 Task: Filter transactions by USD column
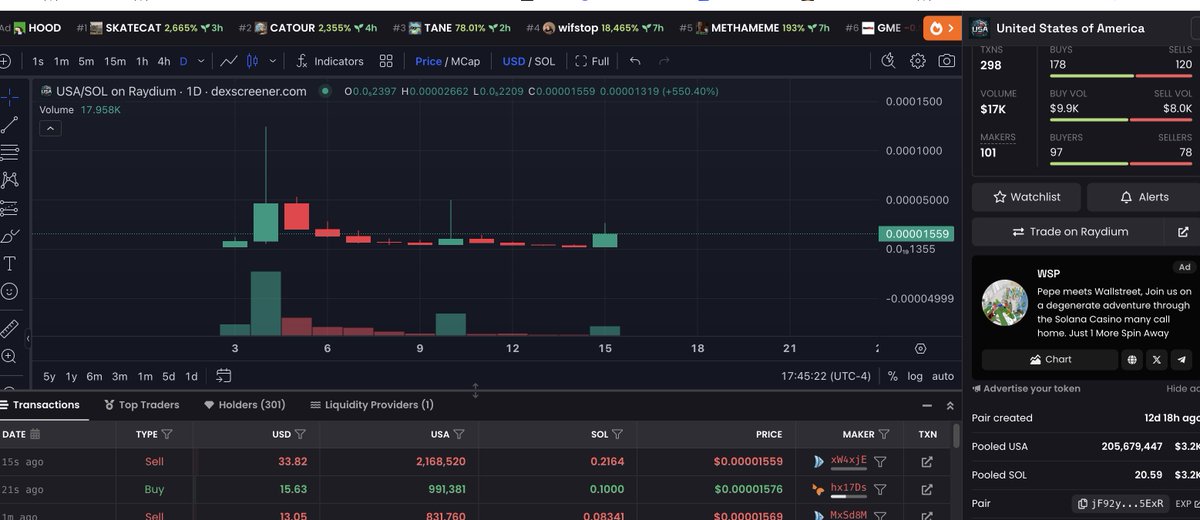pyautogui.click(x=300, y=434)
